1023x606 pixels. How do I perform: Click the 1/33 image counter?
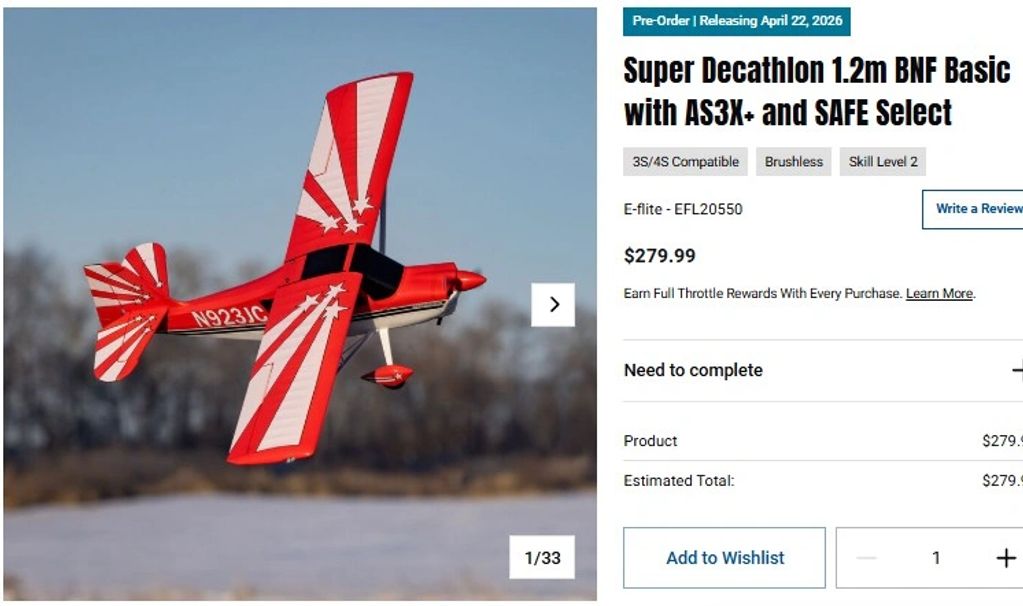coord(543,558)
